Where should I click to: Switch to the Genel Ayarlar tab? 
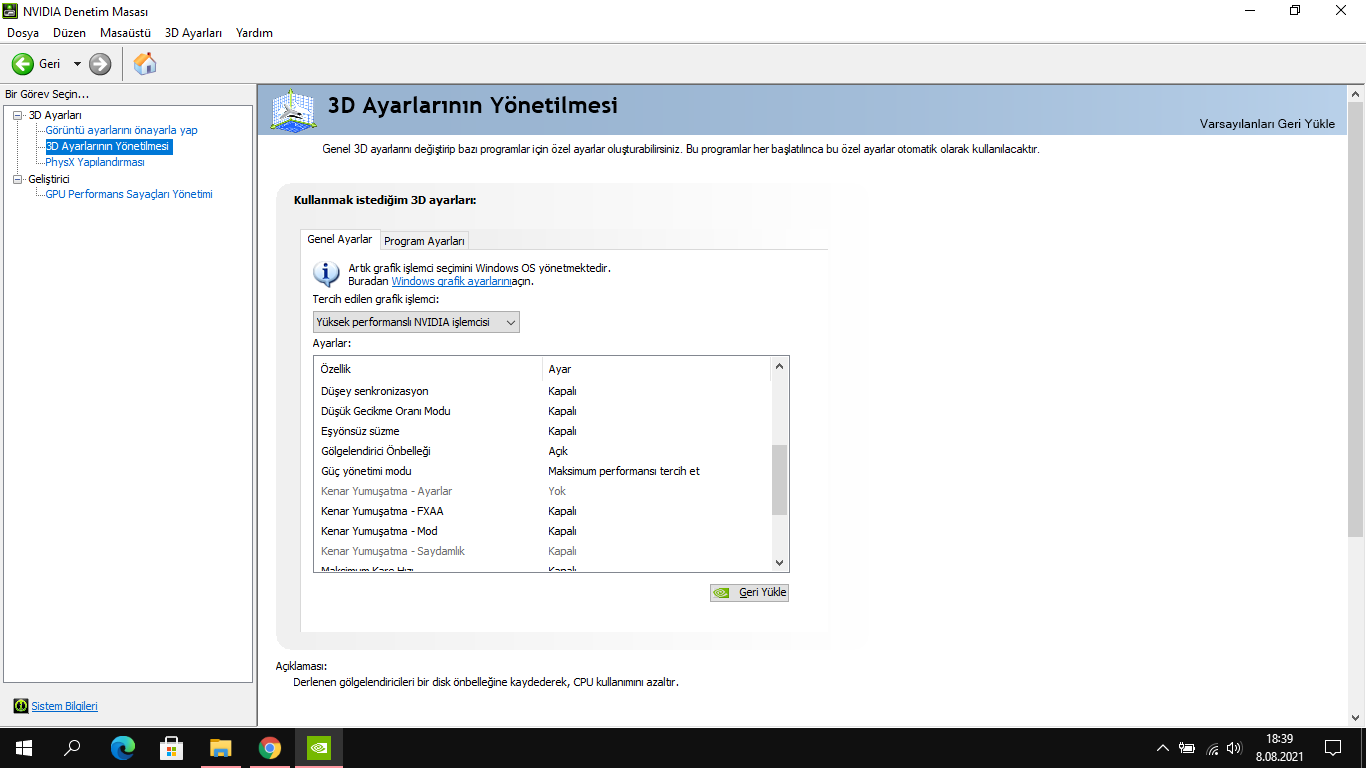[x=340, y=240]
